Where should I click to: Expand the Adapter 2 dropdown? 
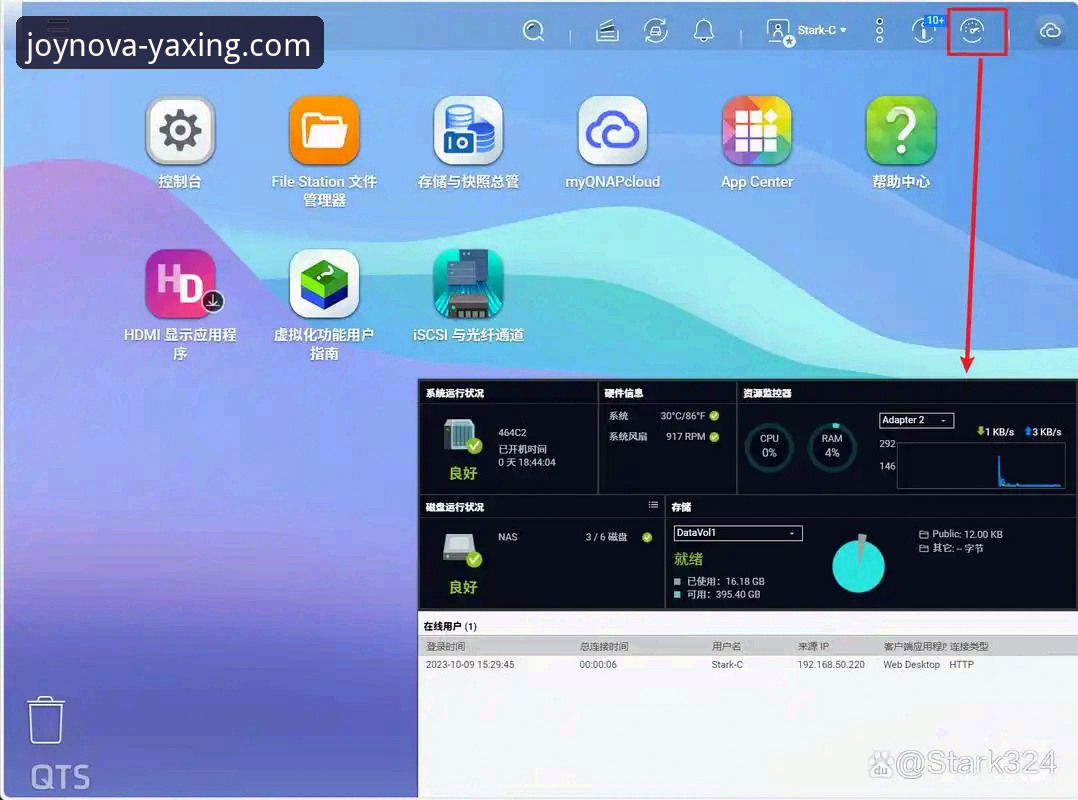tap(916, 420)
